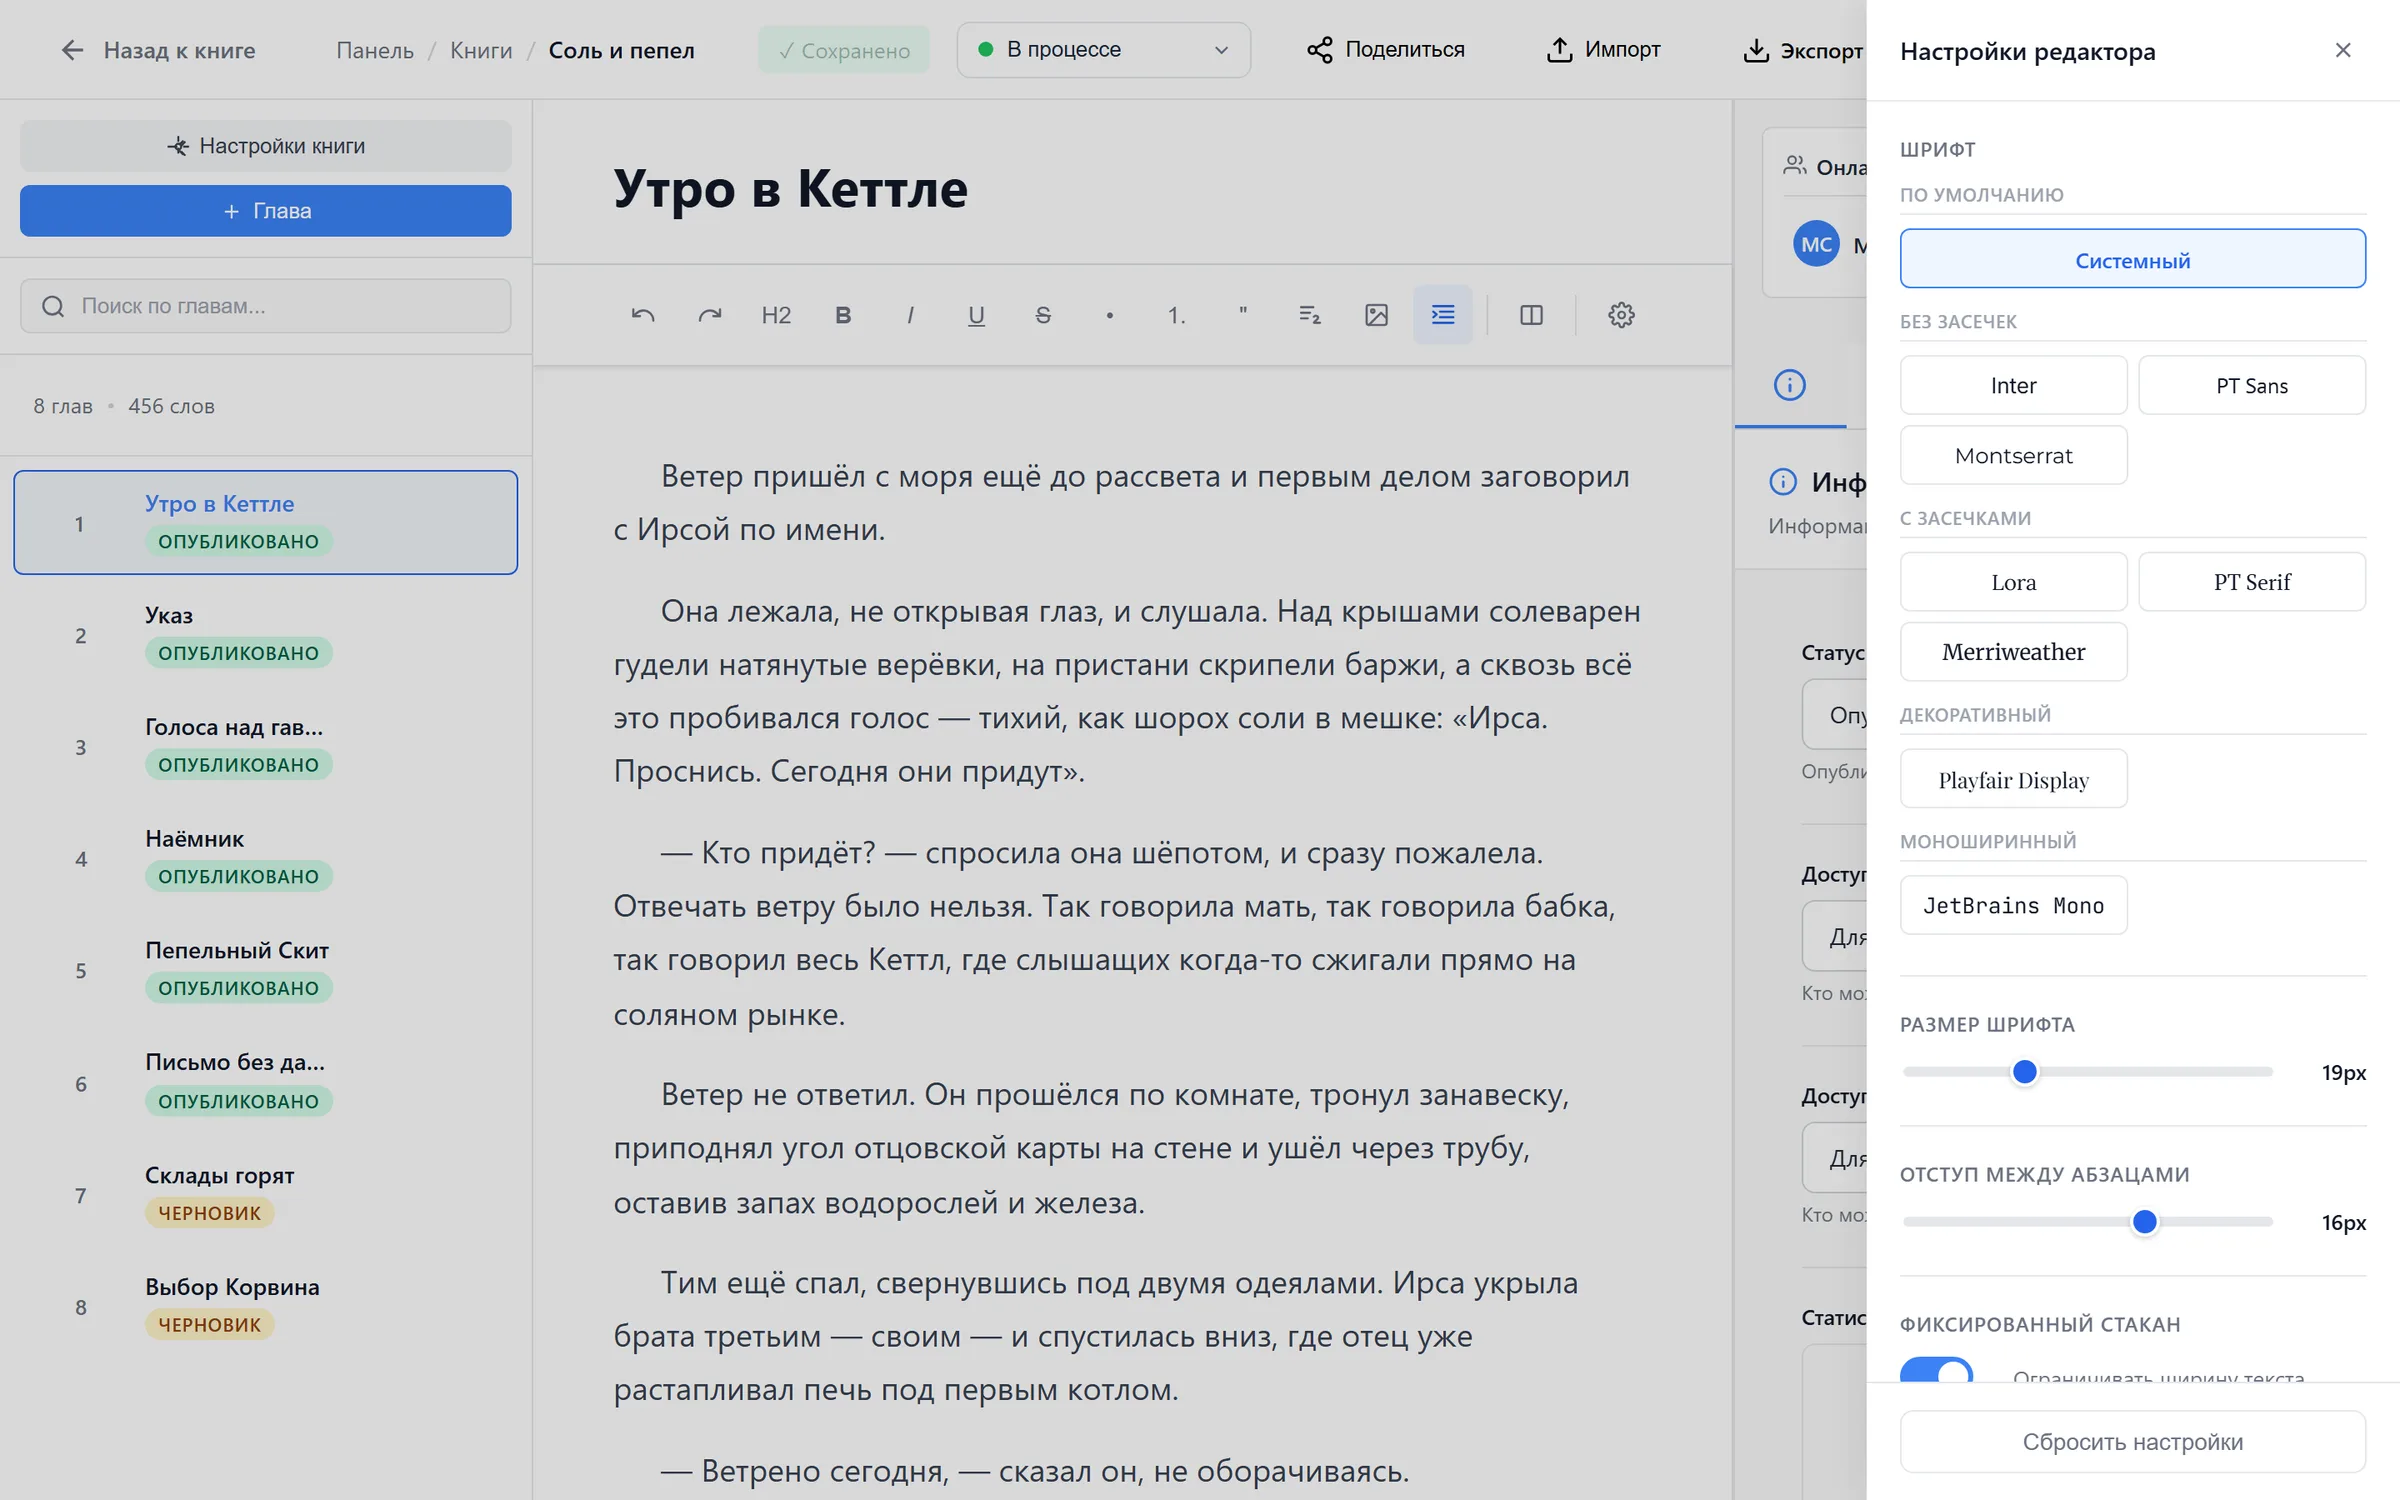2400x1500 pixels.
Task: Open editor settings gear icon
Action: (x=1621, y=315)
